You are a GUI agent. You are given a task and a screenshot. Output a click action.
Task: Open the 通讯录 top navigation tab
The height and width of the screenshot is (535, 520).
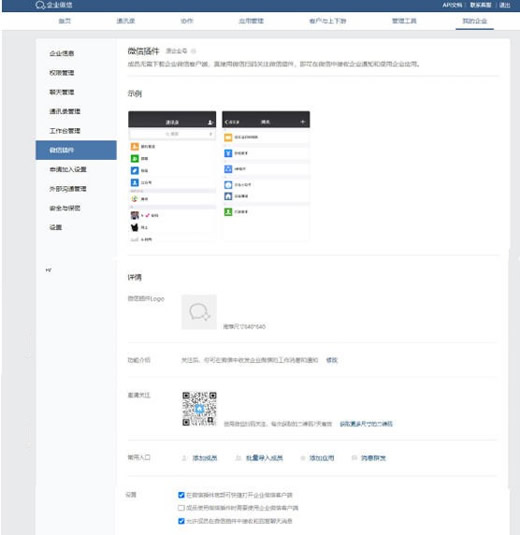(126, 21)
